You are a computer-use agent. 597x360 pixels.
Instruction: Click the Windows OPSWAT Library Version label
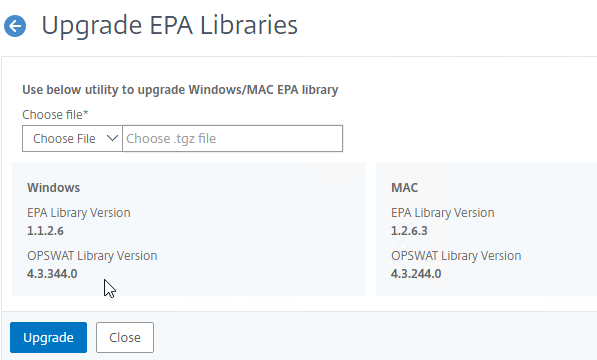coord(92,256)
